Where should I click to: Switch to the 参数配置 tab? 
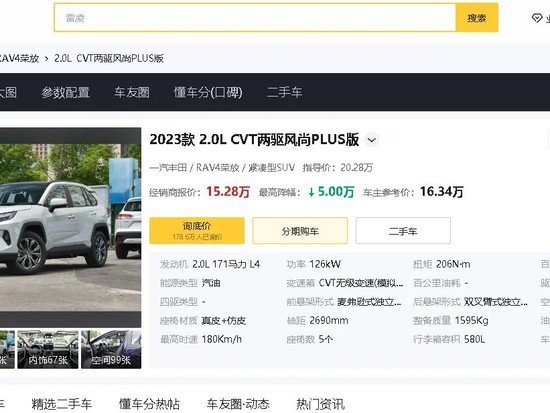[66, 92]
